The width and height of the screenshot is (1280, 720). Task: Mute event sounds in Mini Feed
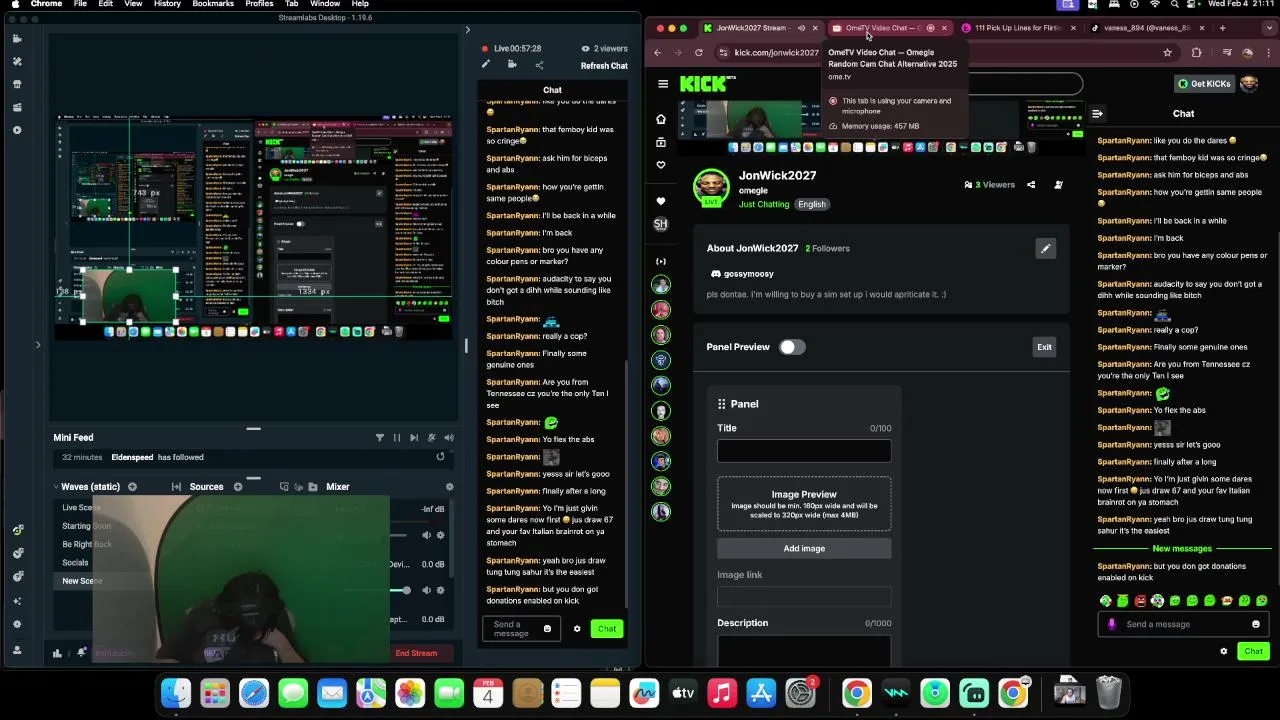click(x=448, y=438)
